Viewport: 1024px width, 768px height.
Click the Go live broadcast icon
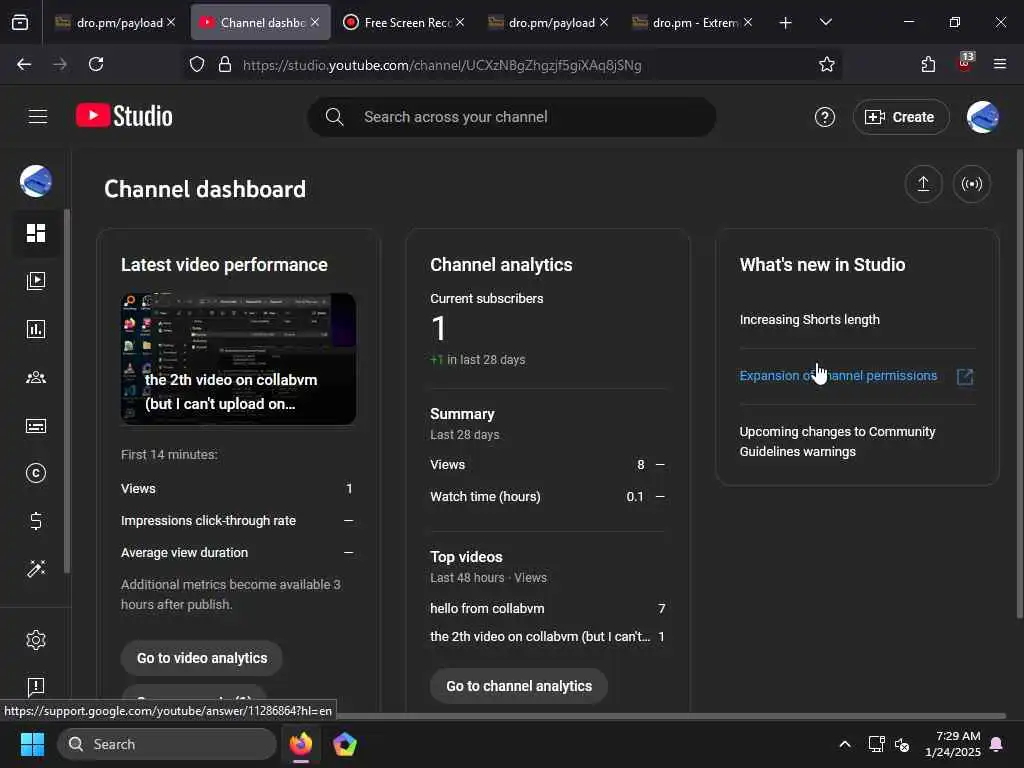[x=972, y=184]
